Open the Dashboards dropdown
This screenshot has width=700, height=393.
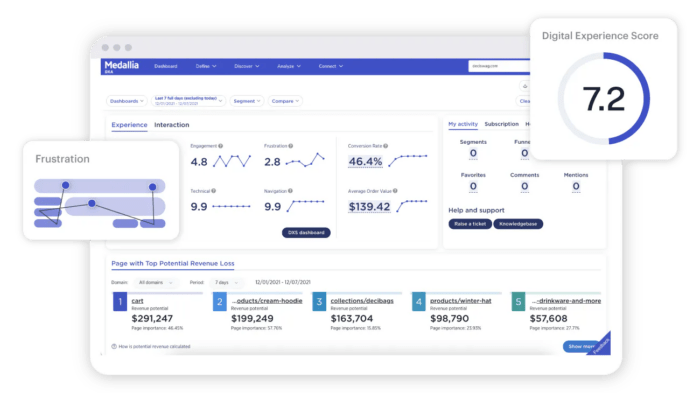tap(127, 101)
